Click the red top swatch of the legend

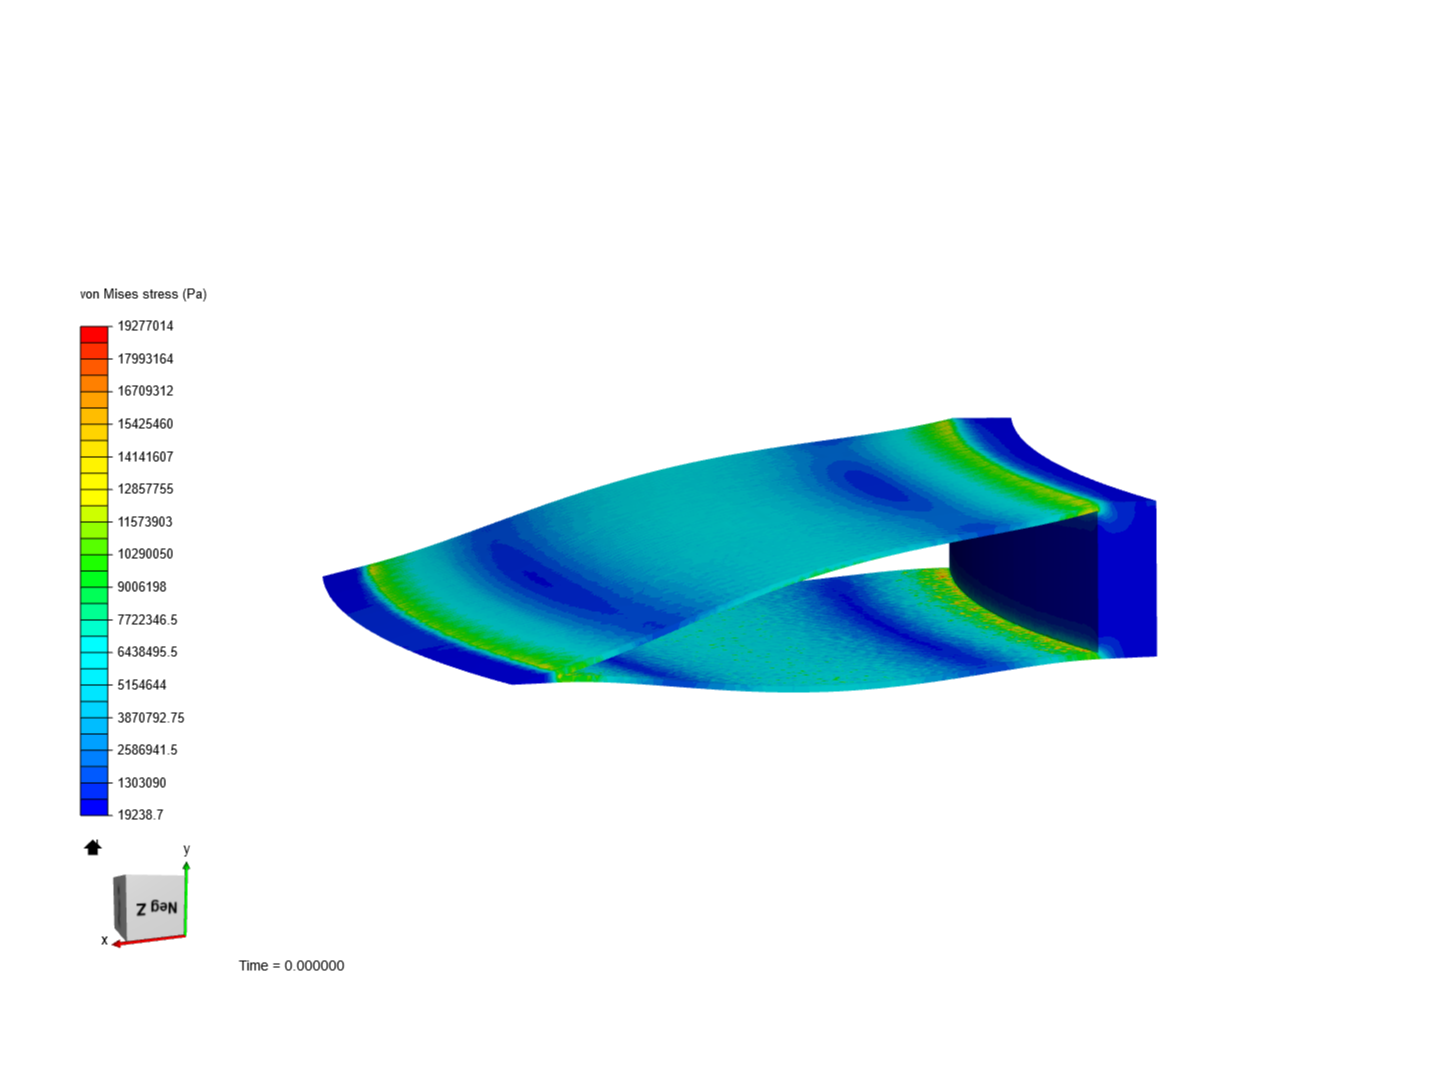pyautogui.click(x=94, y=334)
